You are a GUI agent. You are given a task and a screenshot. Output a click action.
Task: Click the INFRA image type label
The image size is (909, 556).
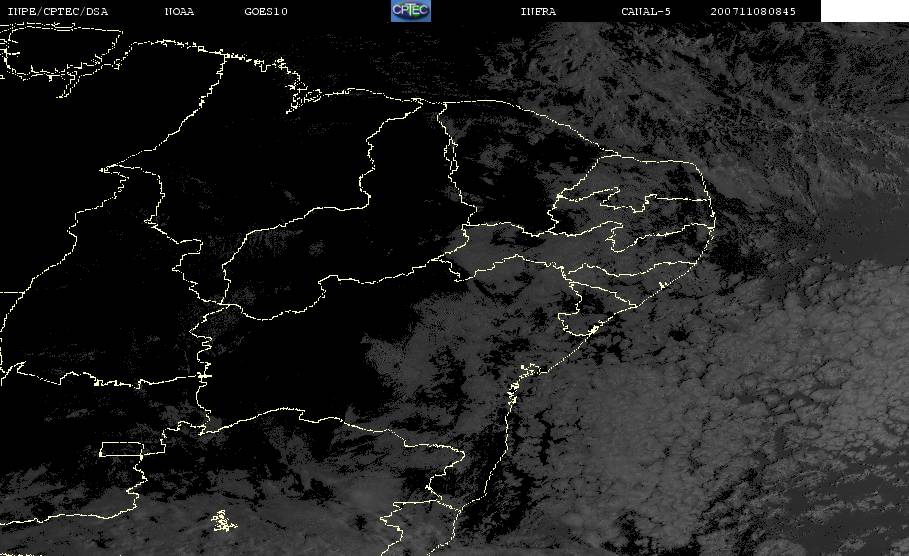pos(538,11)
